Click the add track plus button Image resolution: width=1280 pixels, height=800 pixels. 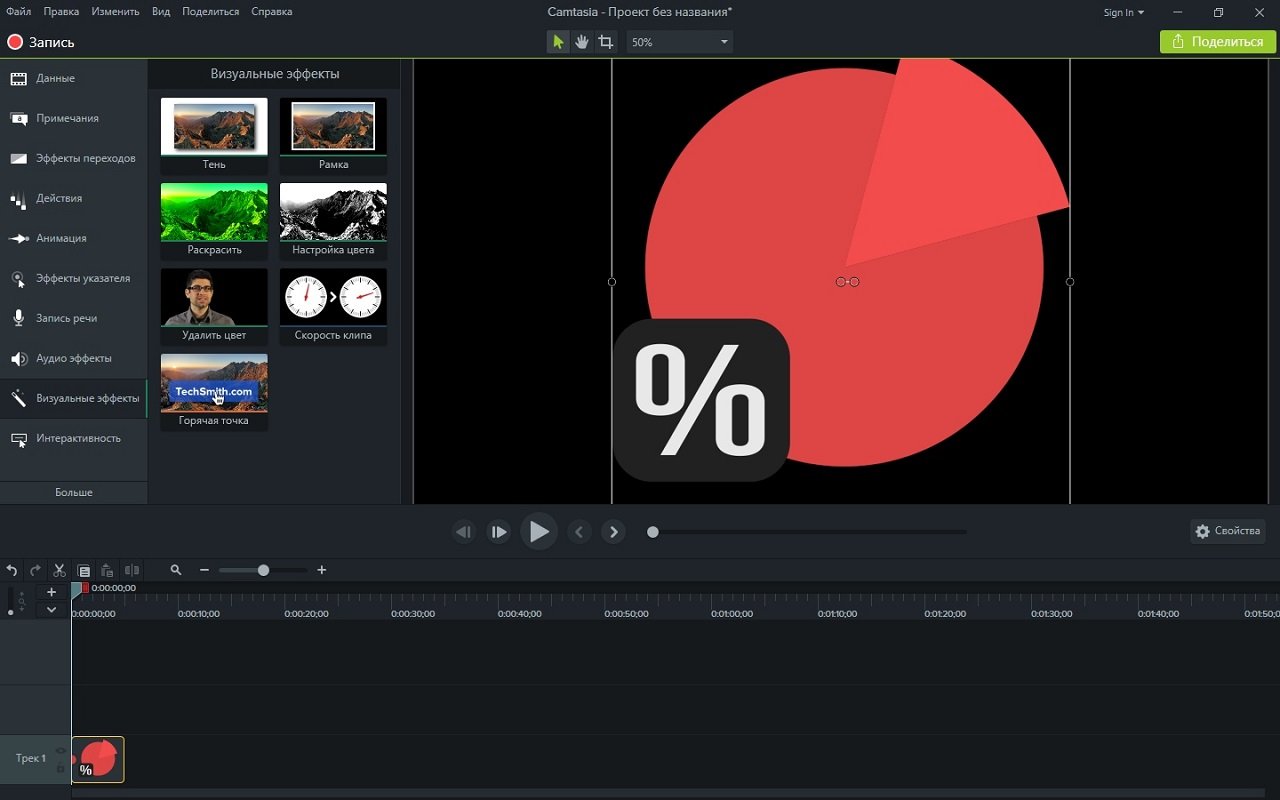point(51,592)
